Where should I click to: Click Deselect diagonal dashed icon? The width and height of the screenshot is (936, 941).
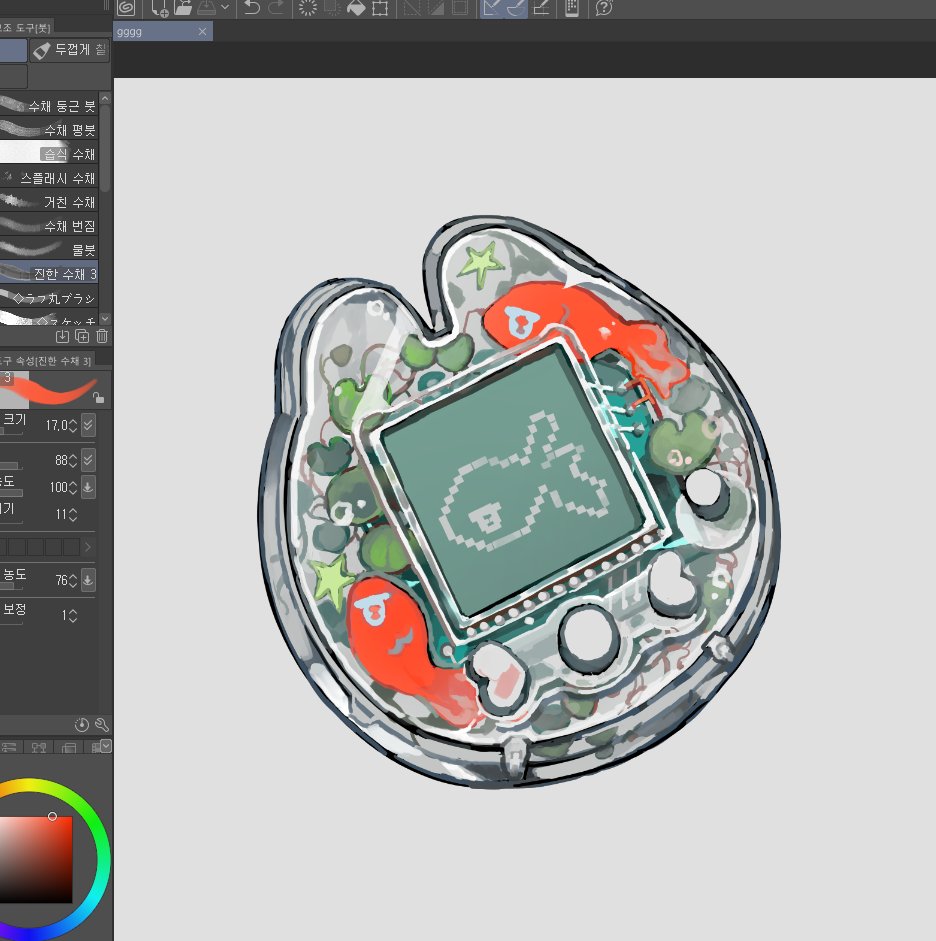412,8
